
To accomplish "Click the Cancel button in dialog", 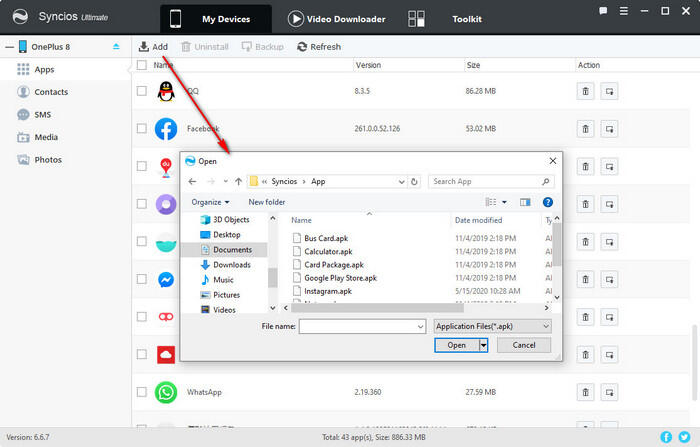I will point(524,345).
